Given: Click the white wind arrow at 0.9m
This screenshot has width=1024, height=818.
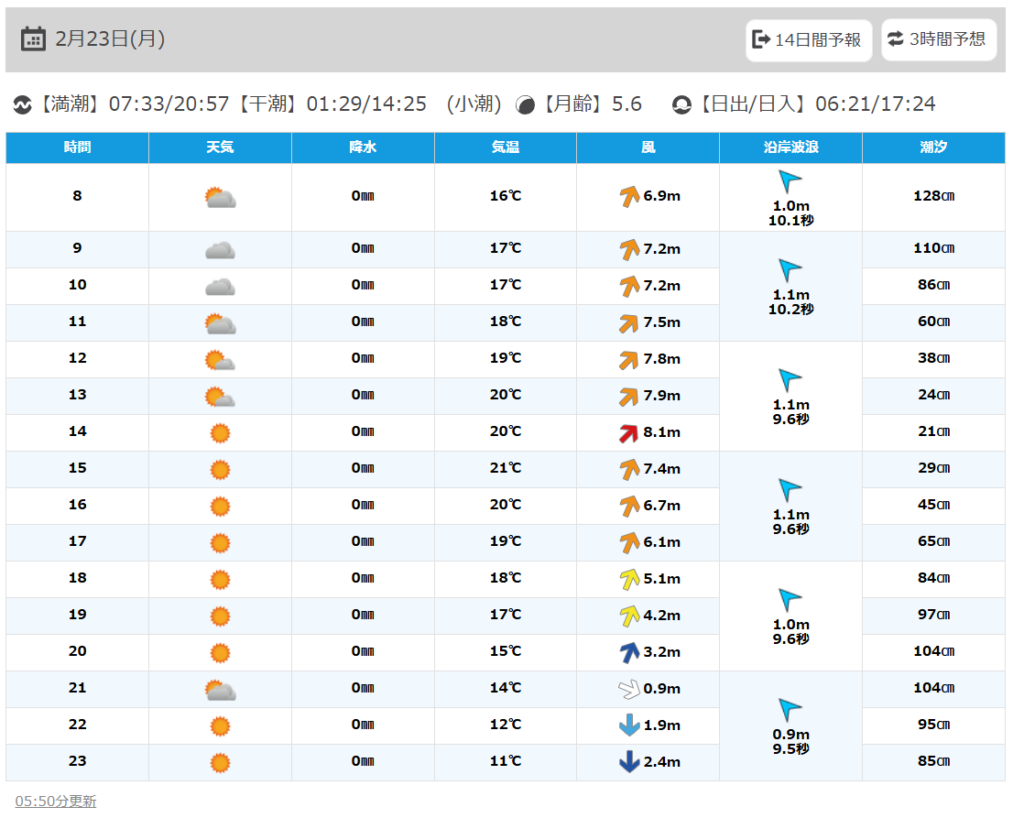Looking at the screenshot, I should pyautogui.click(x=629, y=688).
